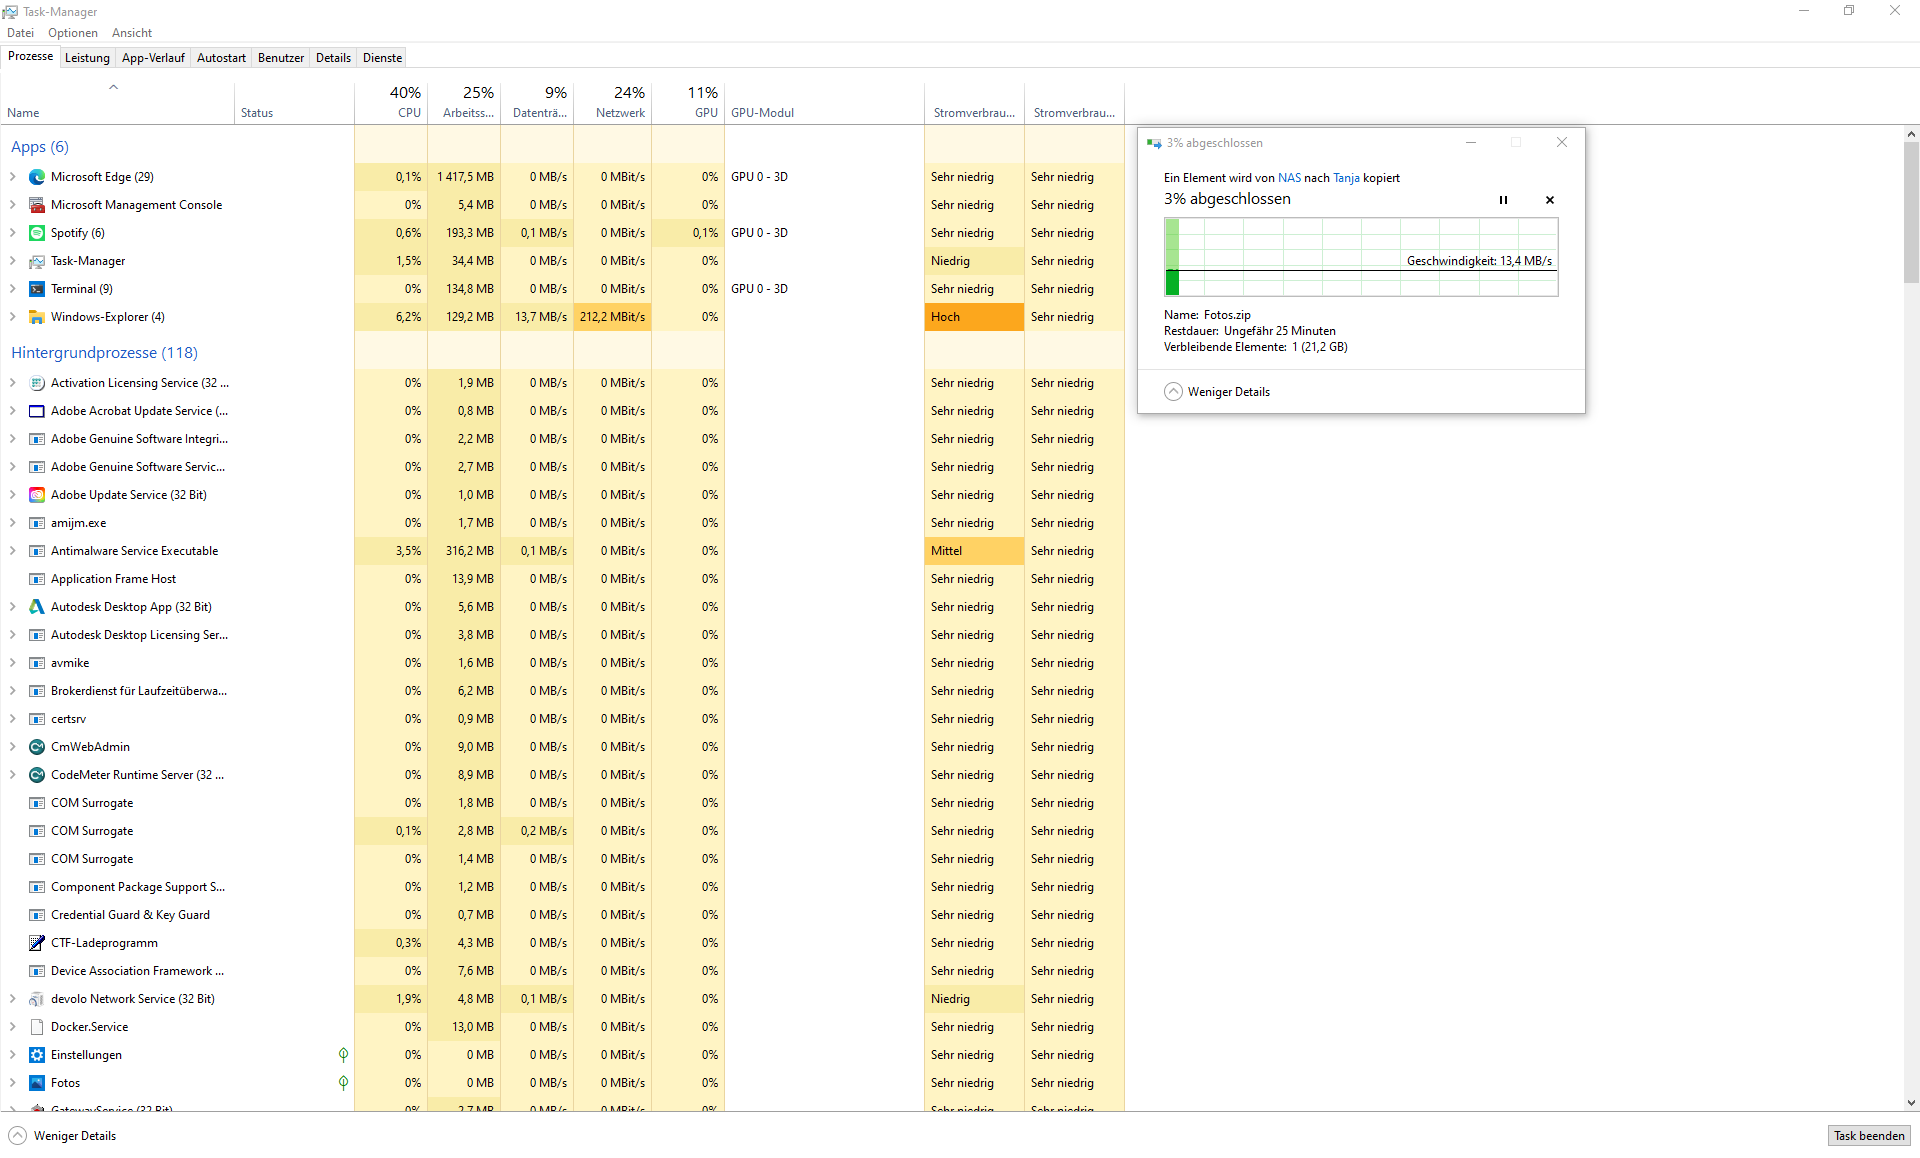Click the Application Frame Host icon
Viewport: 1920px width, 1158px height.
[x=37, y=579]
